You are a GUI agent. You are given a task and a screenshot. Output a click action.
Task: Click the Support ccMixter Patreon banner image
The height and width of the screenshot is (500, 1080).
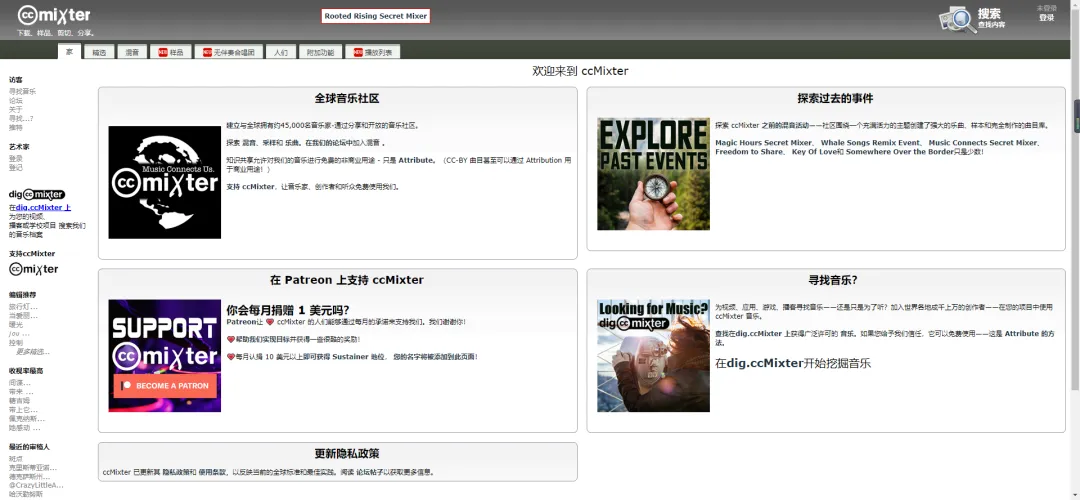[164, 356]
